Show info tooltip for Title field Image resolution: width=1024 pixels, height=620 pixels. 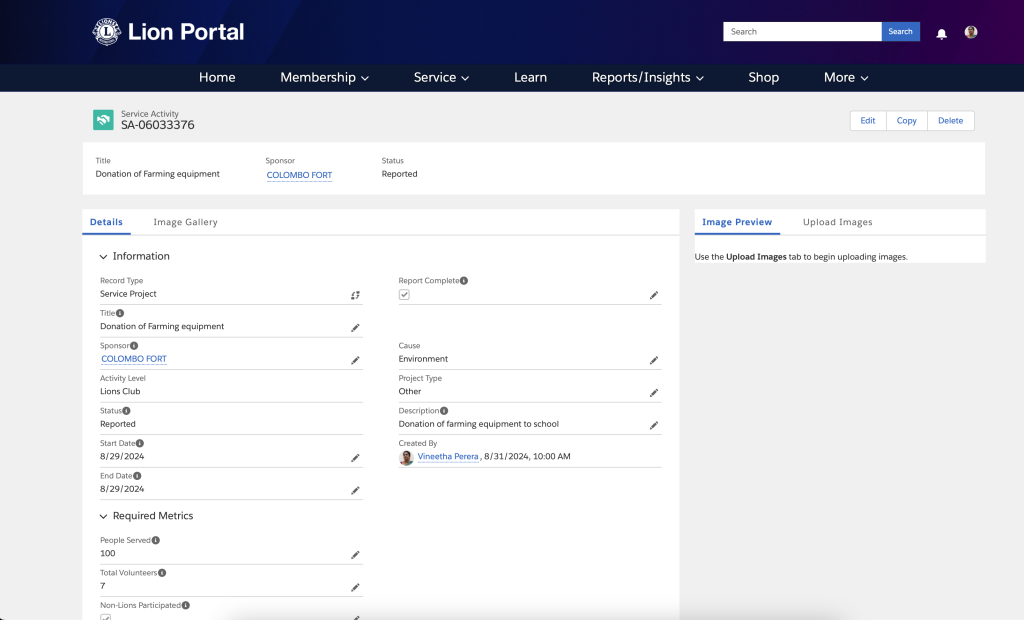pos(120,313)
